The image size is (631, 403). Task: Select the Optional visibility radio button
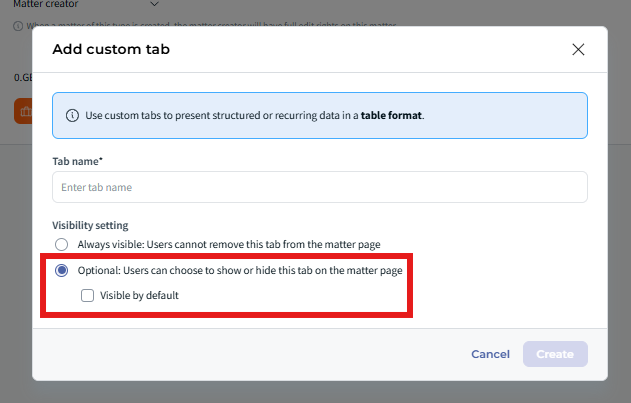tap(62, 271)
